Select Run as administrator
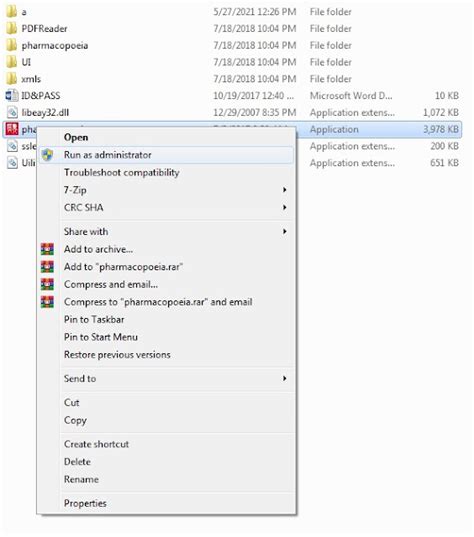The height and width of the screenshot is (537, 474). point(166,155)
